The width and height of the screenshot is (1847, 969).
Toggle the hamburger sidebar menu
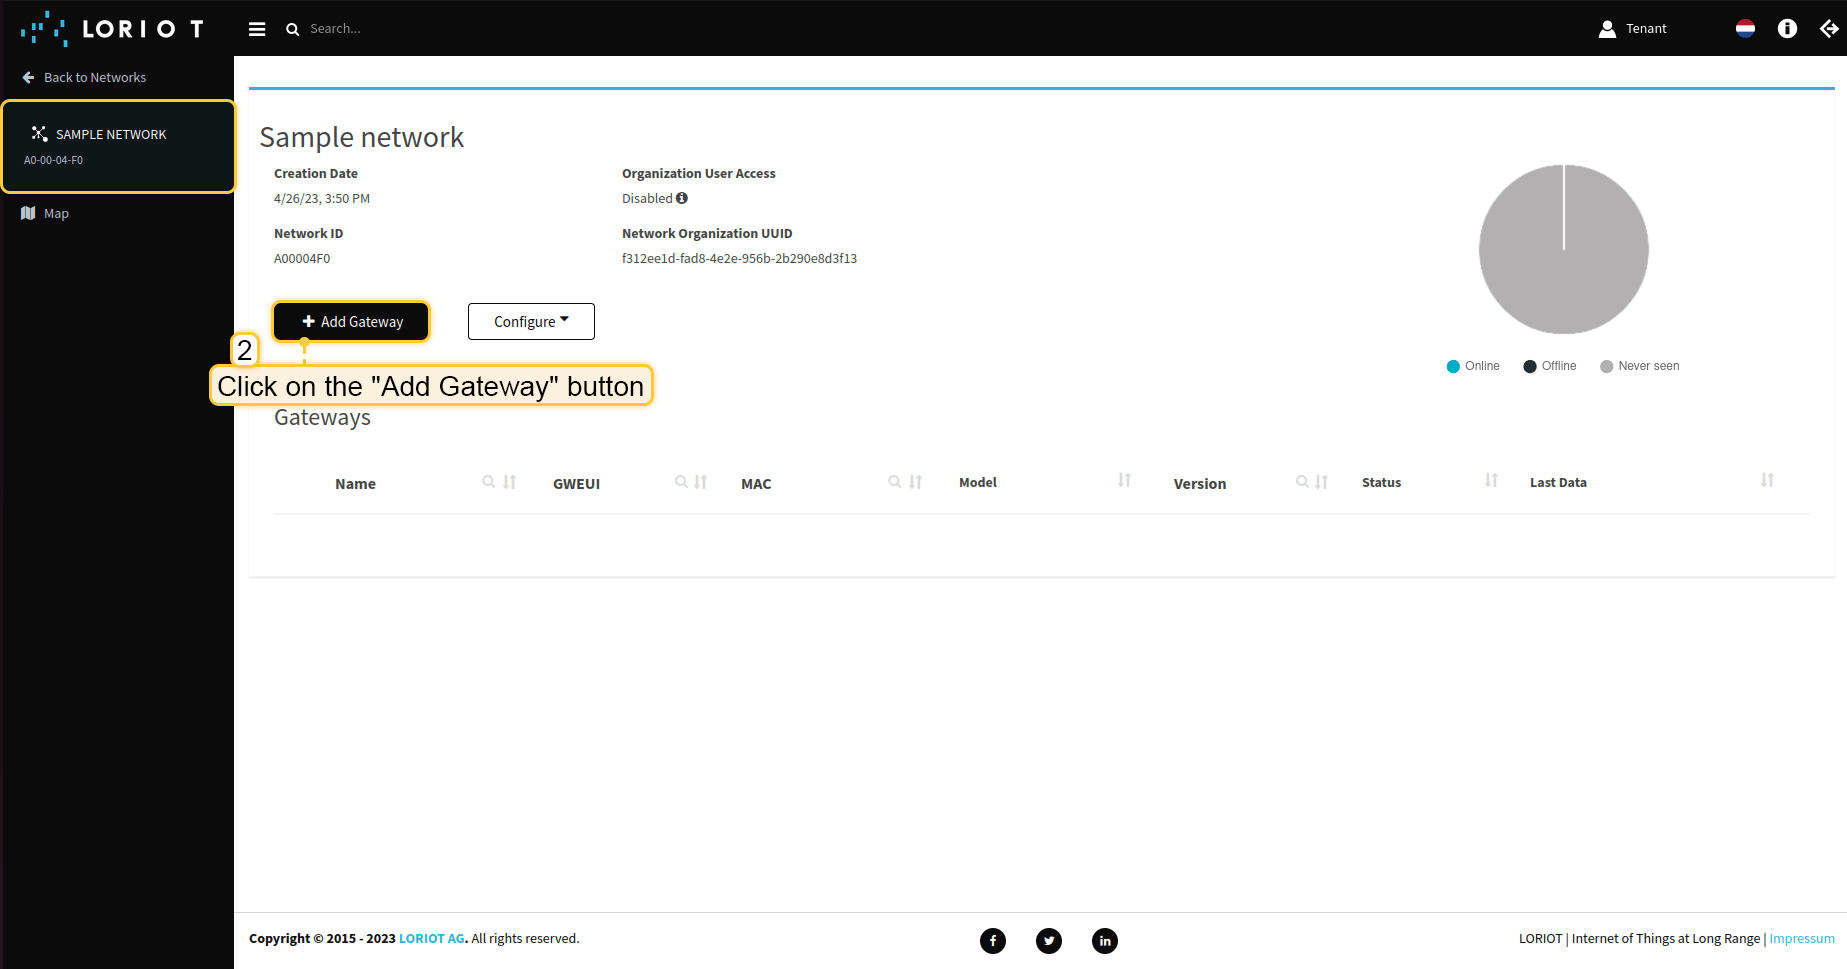tap(257, 29)
